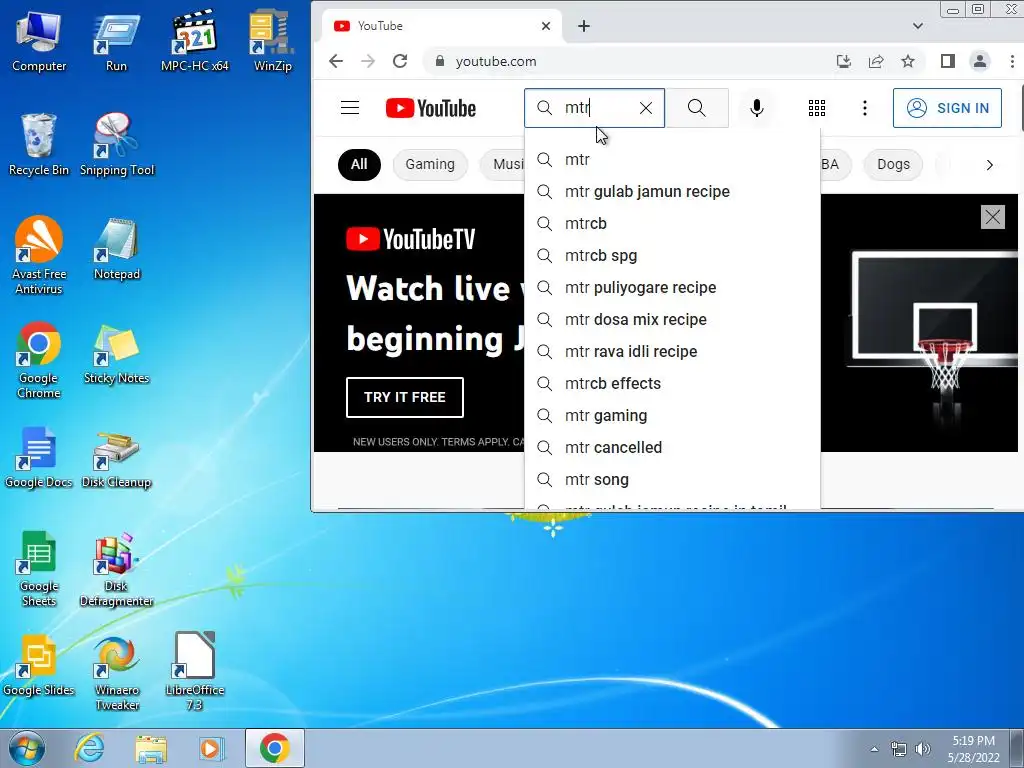Click the volume speaker tray icon

coord(922,749)
